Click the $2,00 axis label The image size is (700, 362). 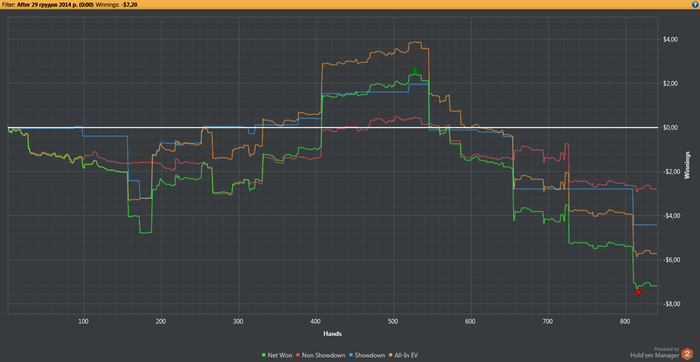pos(672,83)
